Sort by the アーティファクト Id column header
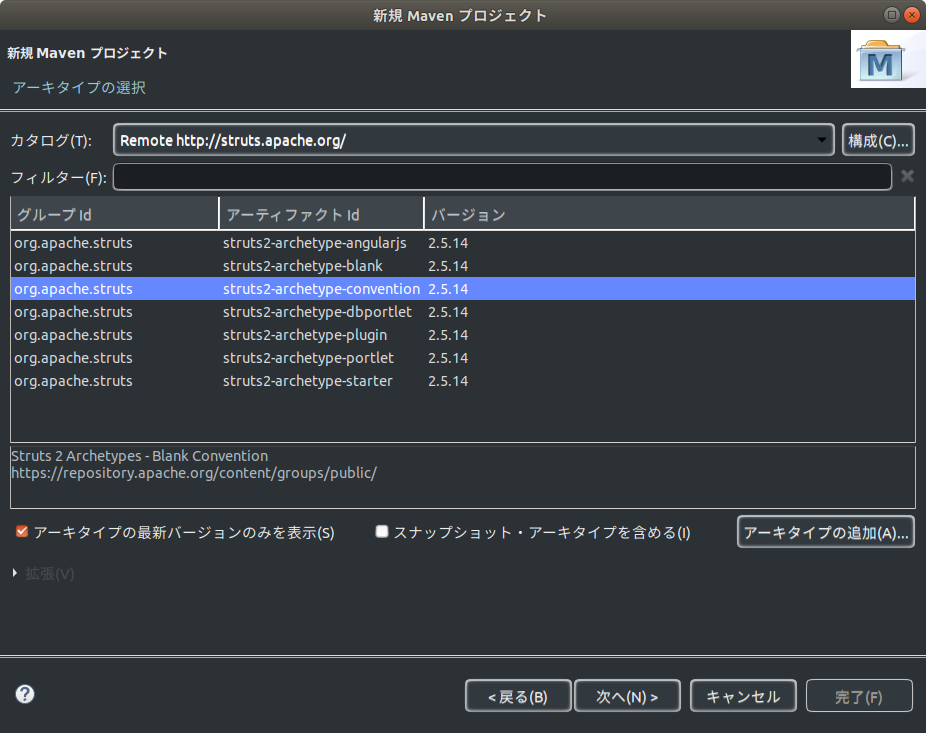 point(321,214)
